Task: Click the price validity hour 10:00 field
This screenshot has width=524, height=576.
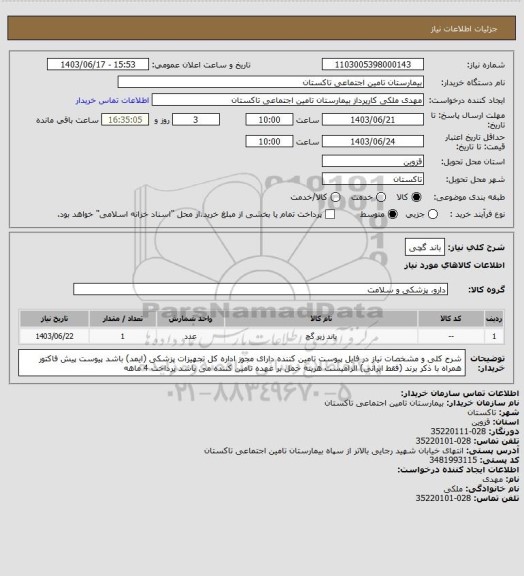Action: tap(269, 141)
